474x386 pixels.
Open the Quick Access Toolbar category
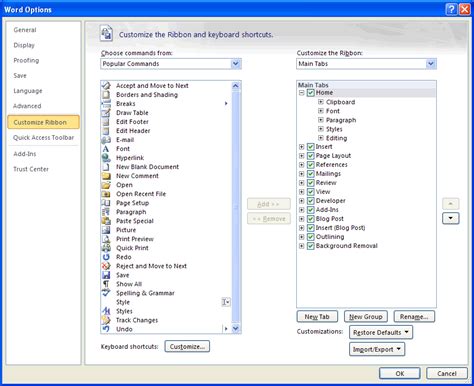43,137
